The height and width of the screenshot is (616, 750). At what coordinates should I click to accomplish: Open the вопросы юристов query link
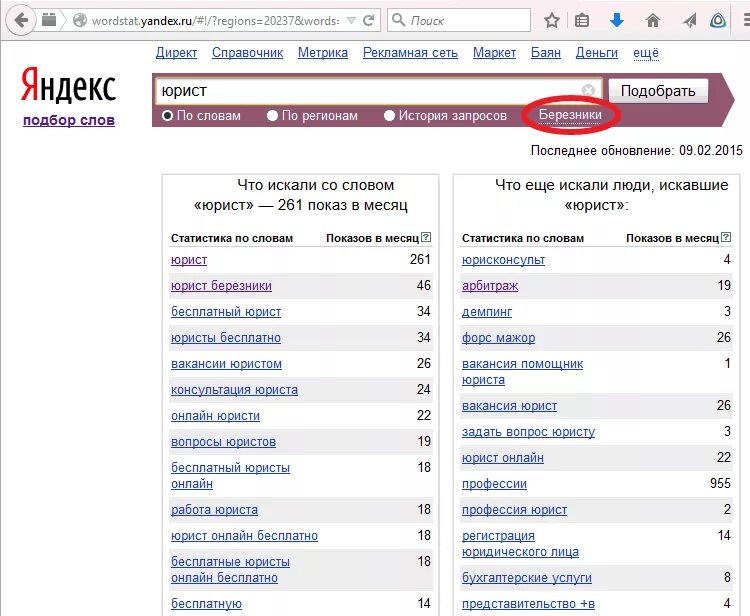click(223, 442)
